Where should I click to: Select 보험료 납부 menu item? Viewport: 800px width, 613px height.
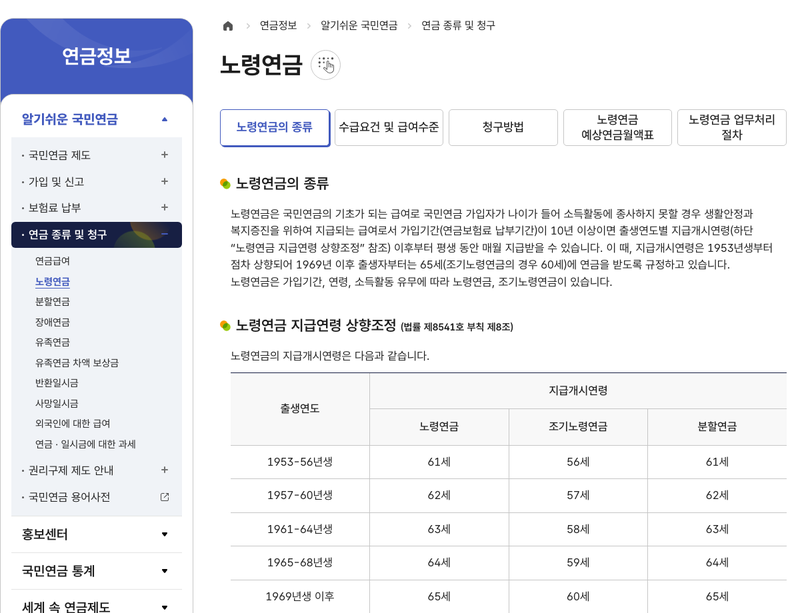(x=55, y=208)
